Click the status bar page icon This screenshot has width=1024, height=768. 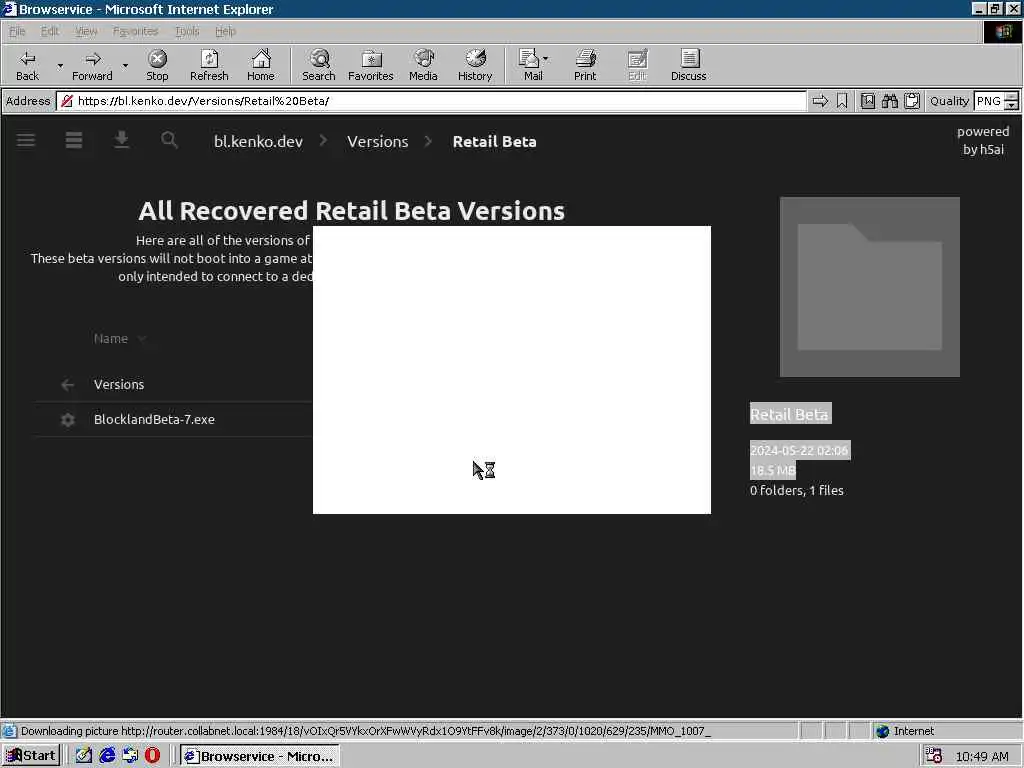(9, 731)
